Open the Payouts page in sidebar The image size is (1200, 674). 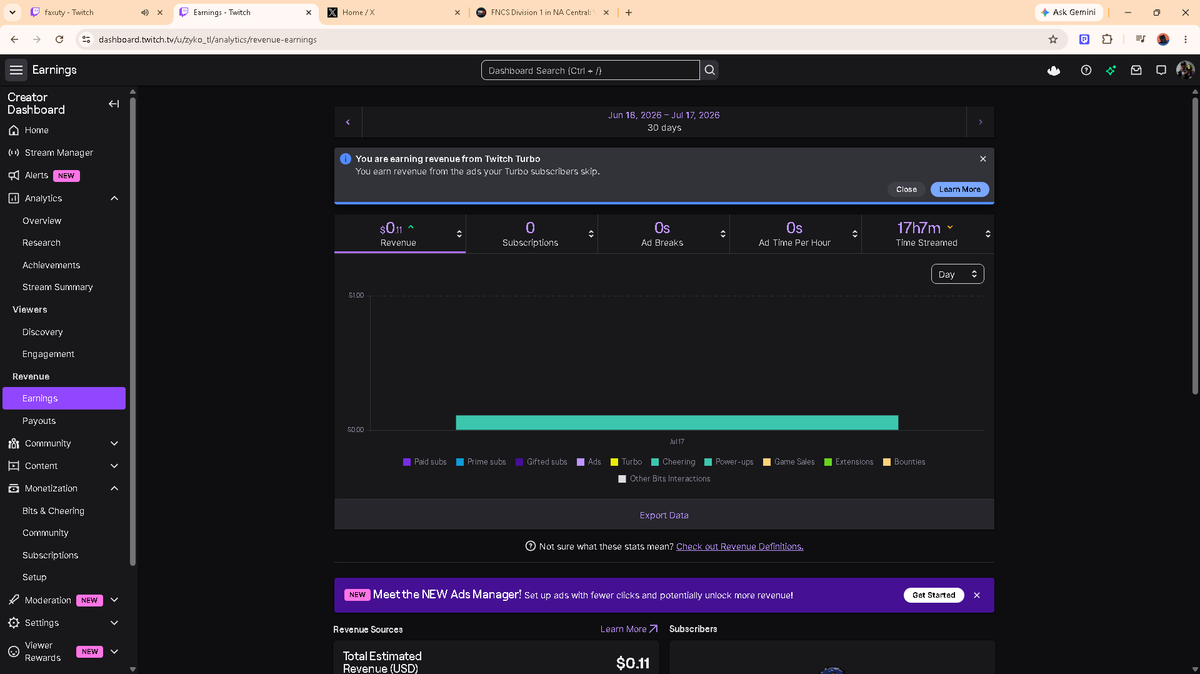(39, 421)
